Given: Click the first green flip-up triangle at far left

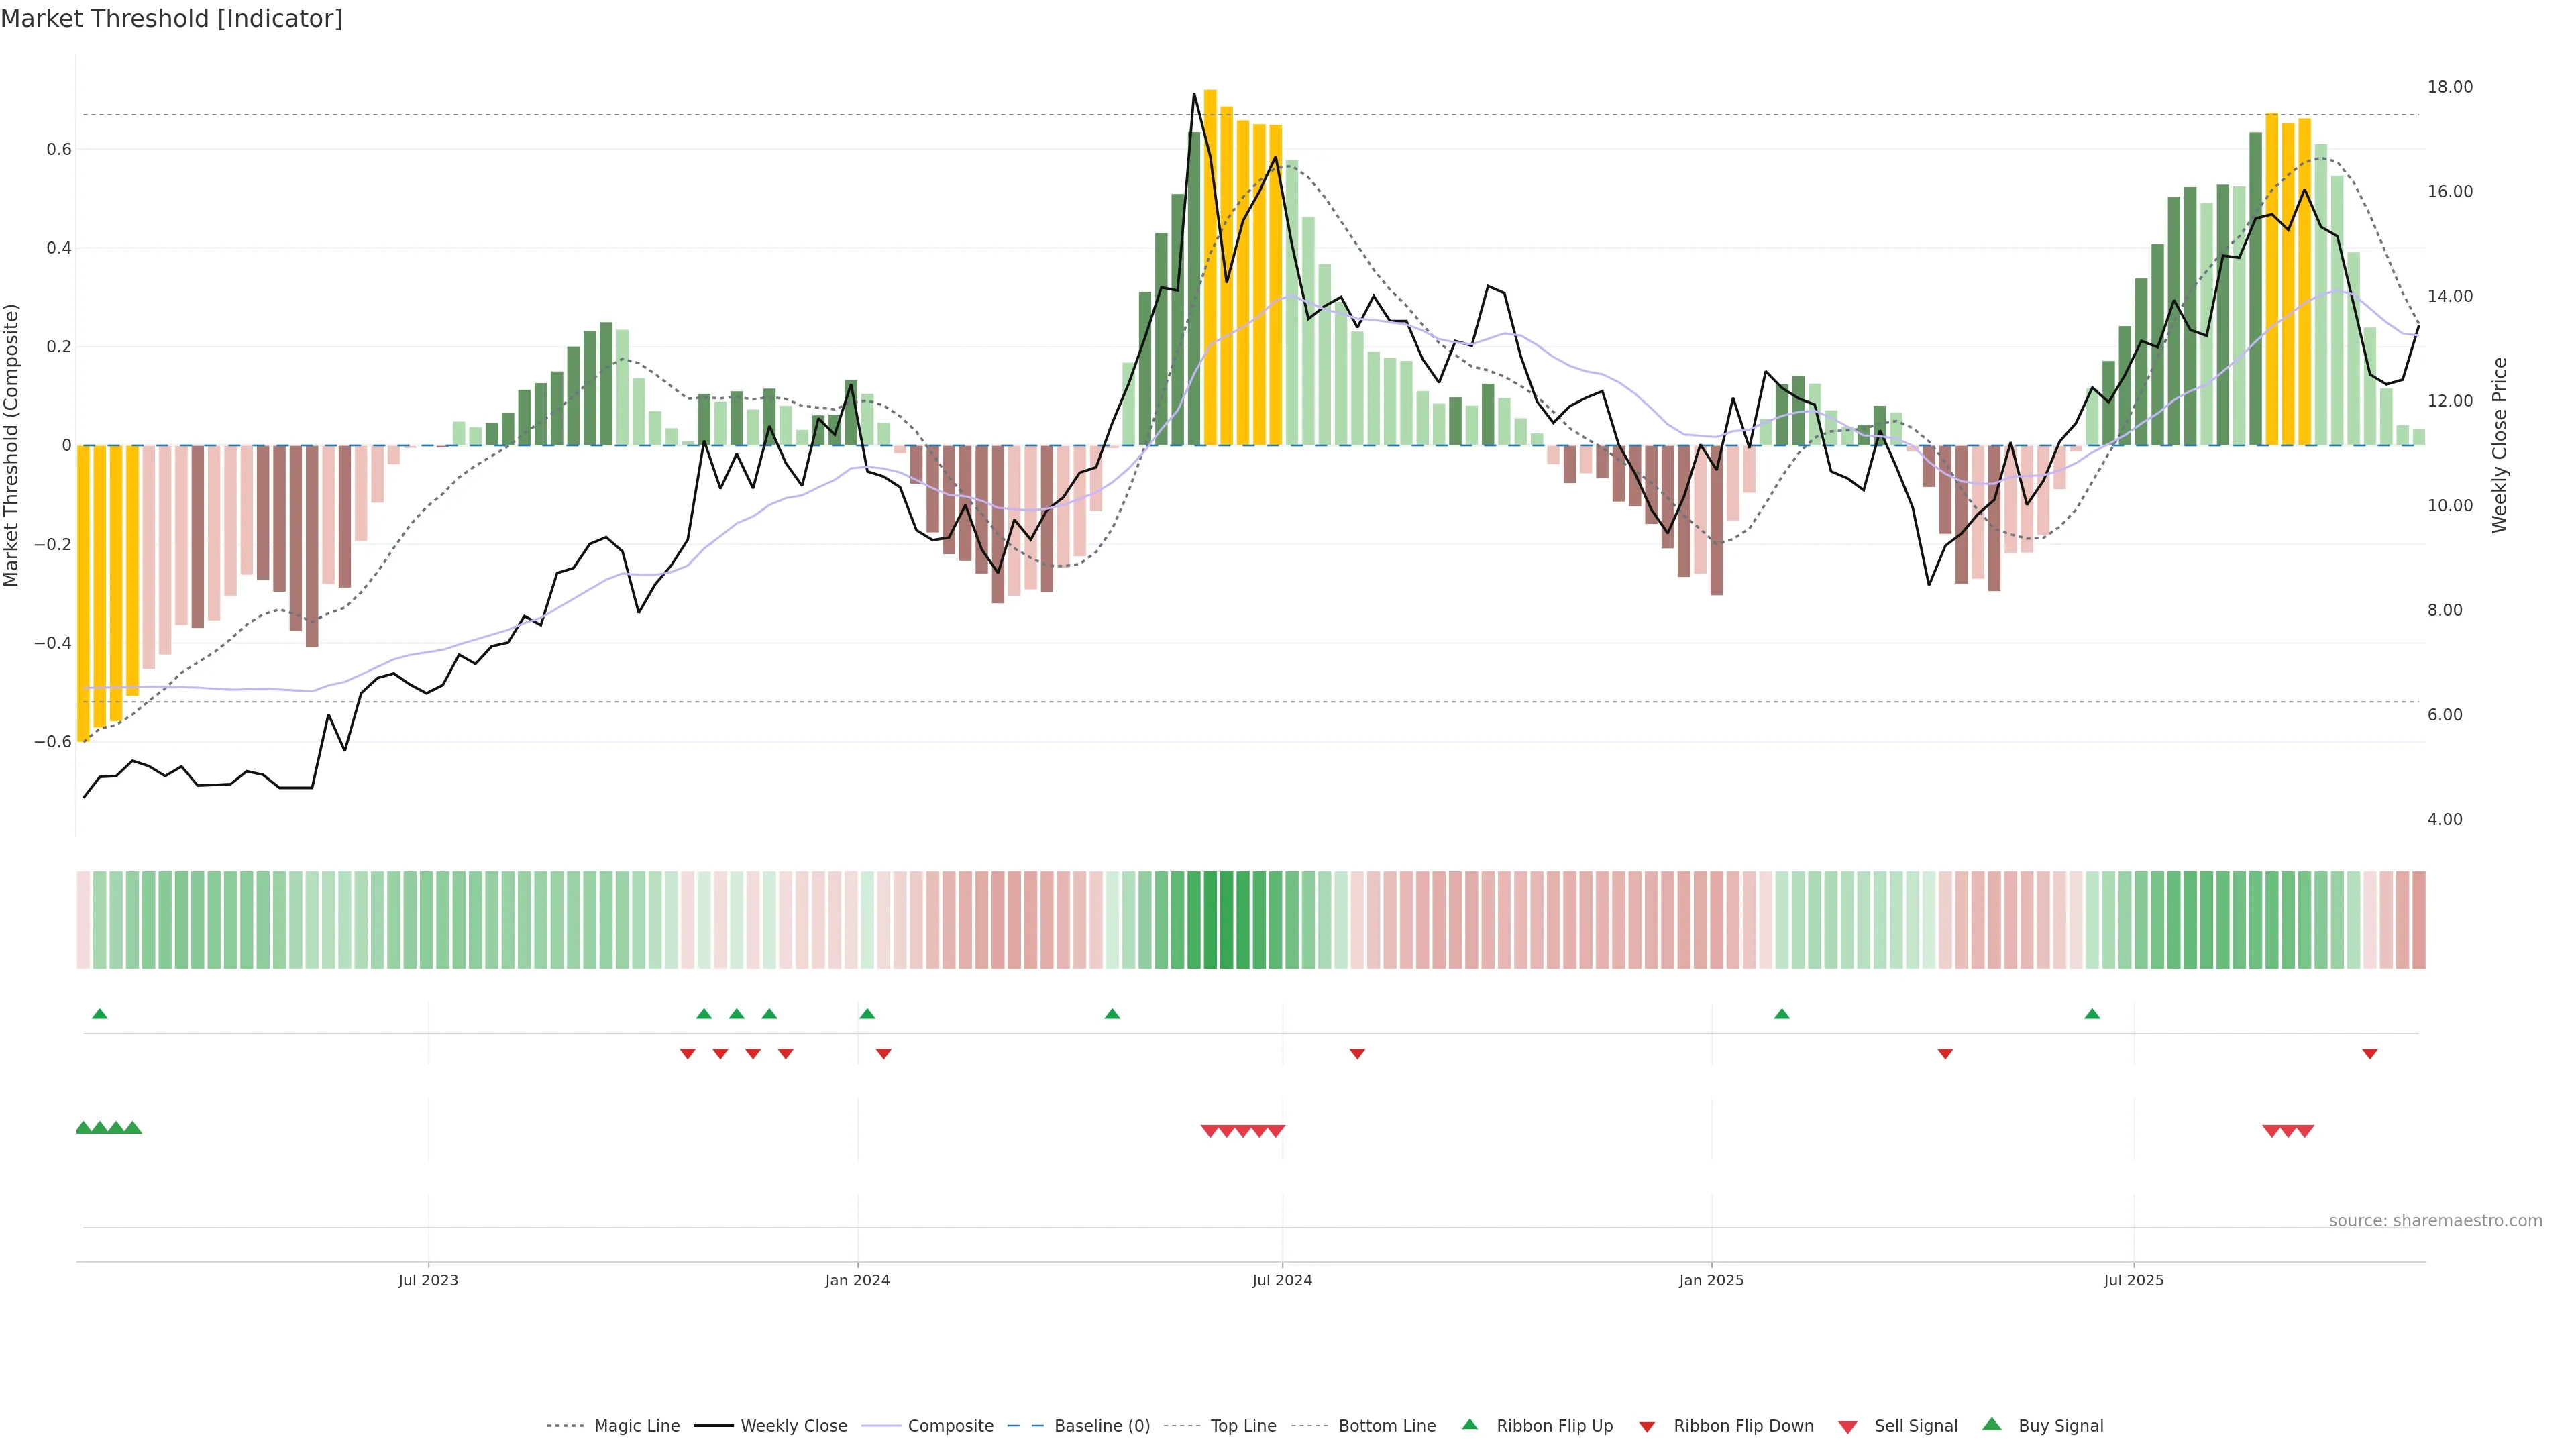Looking at the screenshot, I should click(x=99, y=1014).
